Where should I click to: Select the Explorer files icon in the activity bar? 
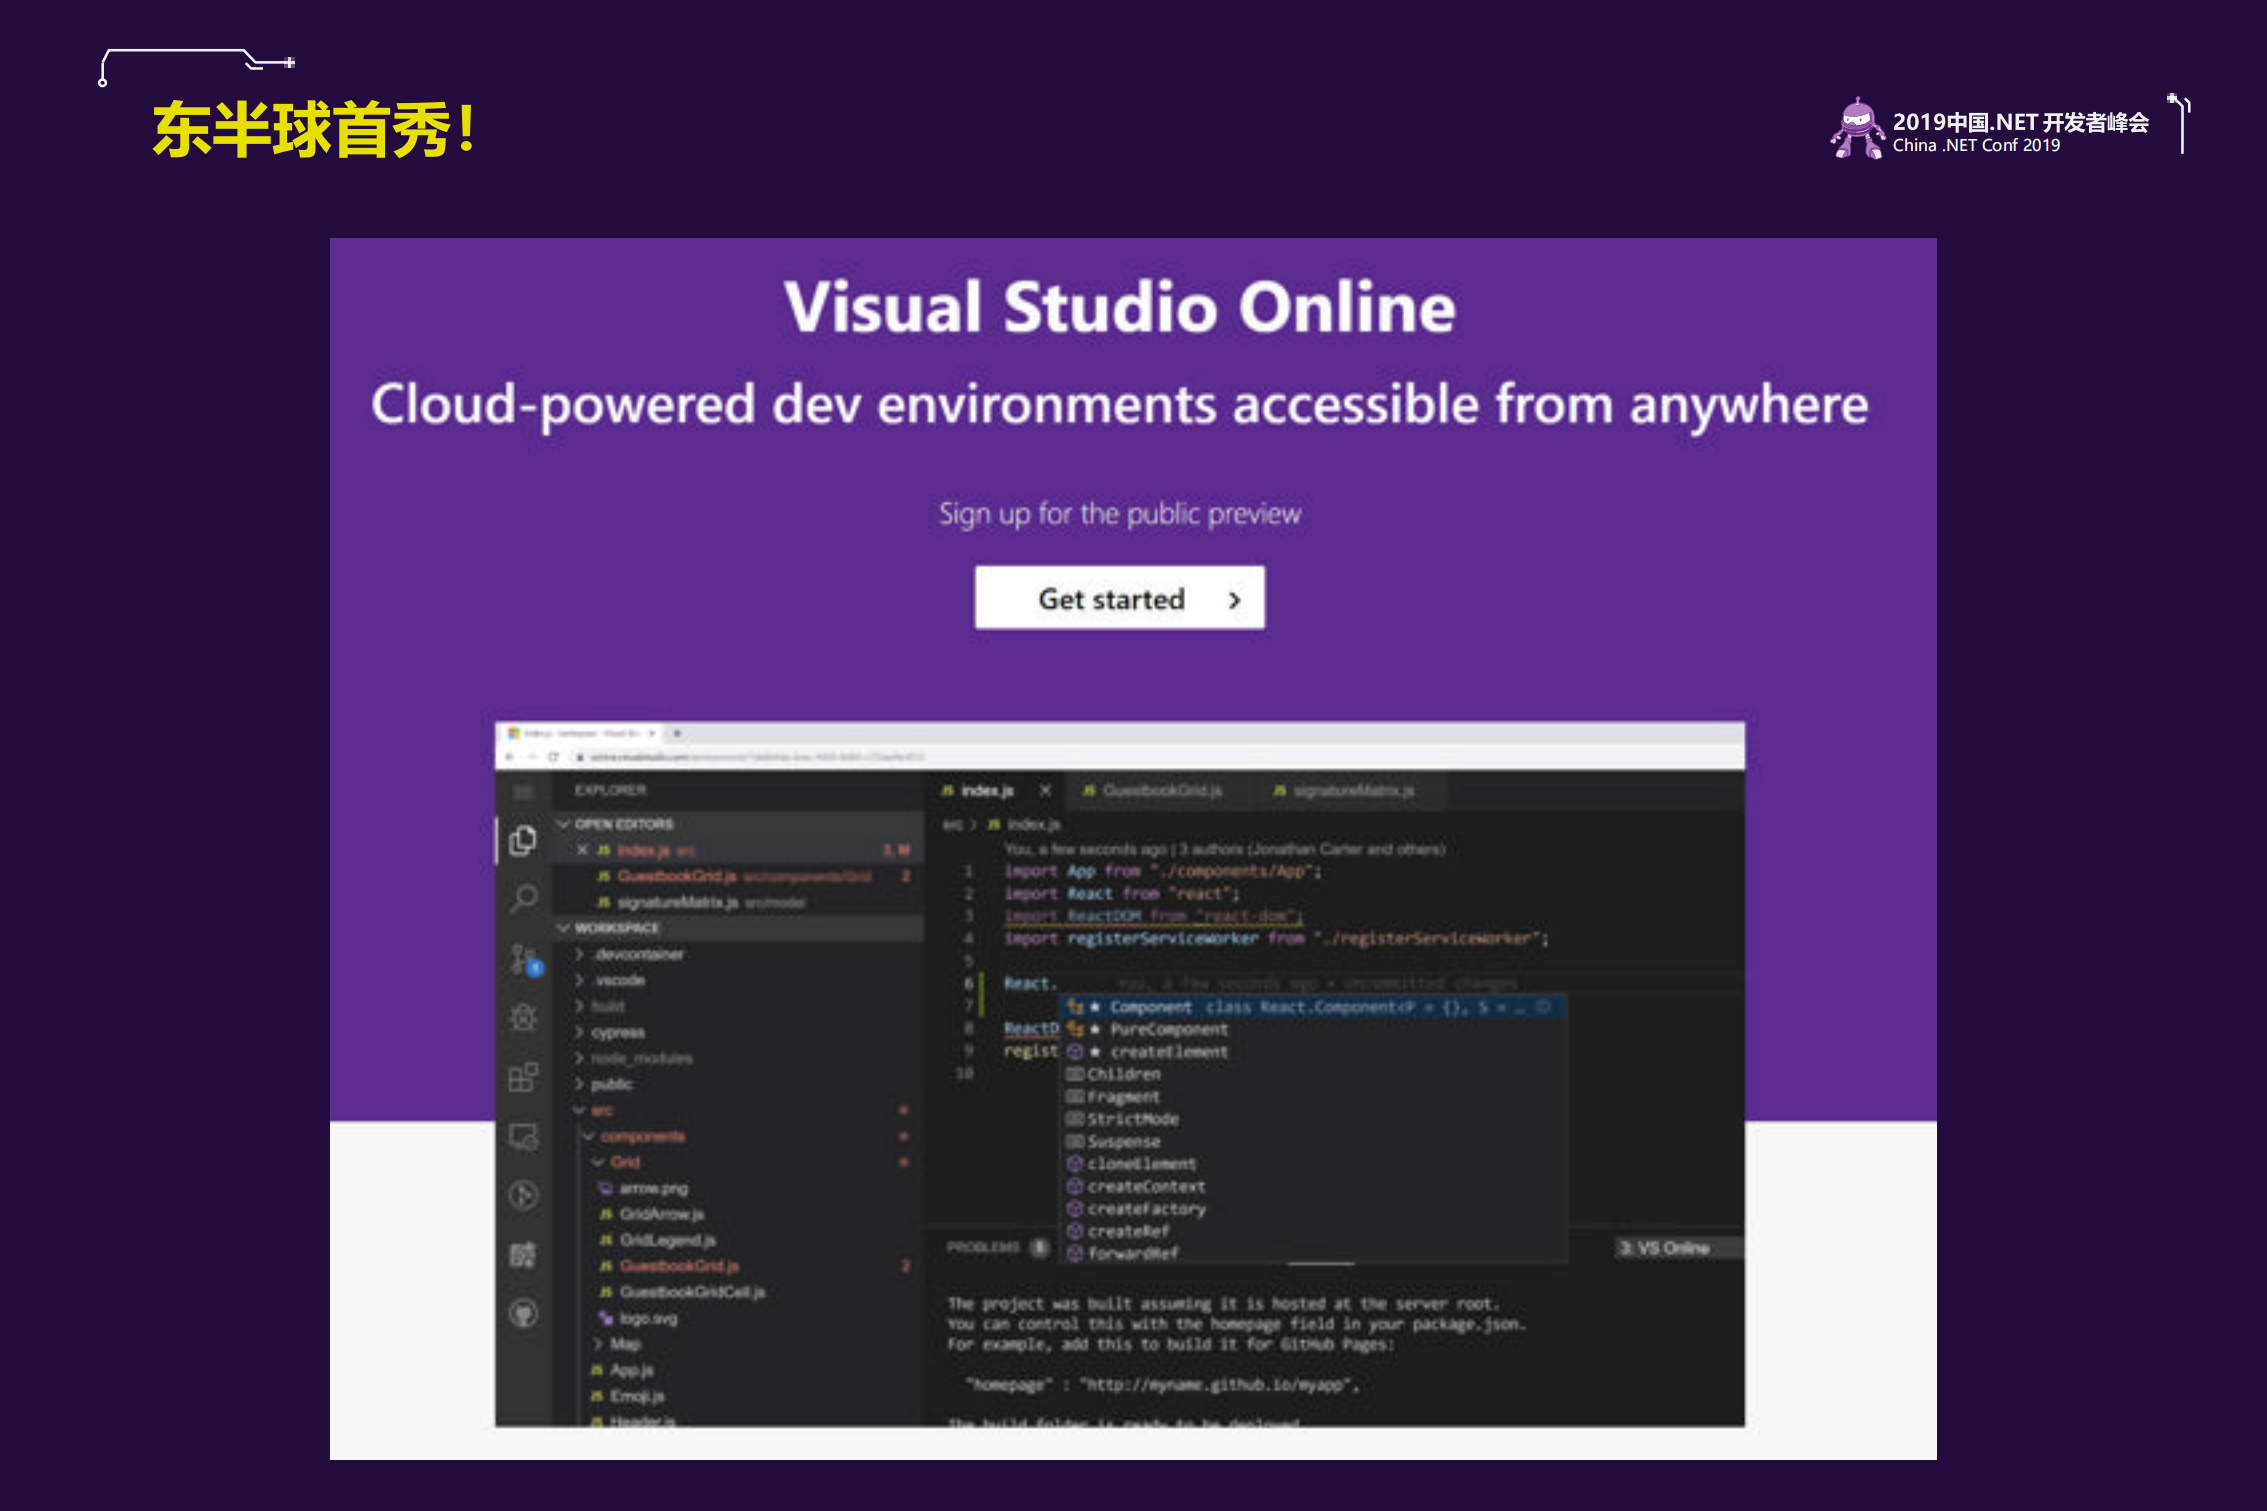[522, 839]
